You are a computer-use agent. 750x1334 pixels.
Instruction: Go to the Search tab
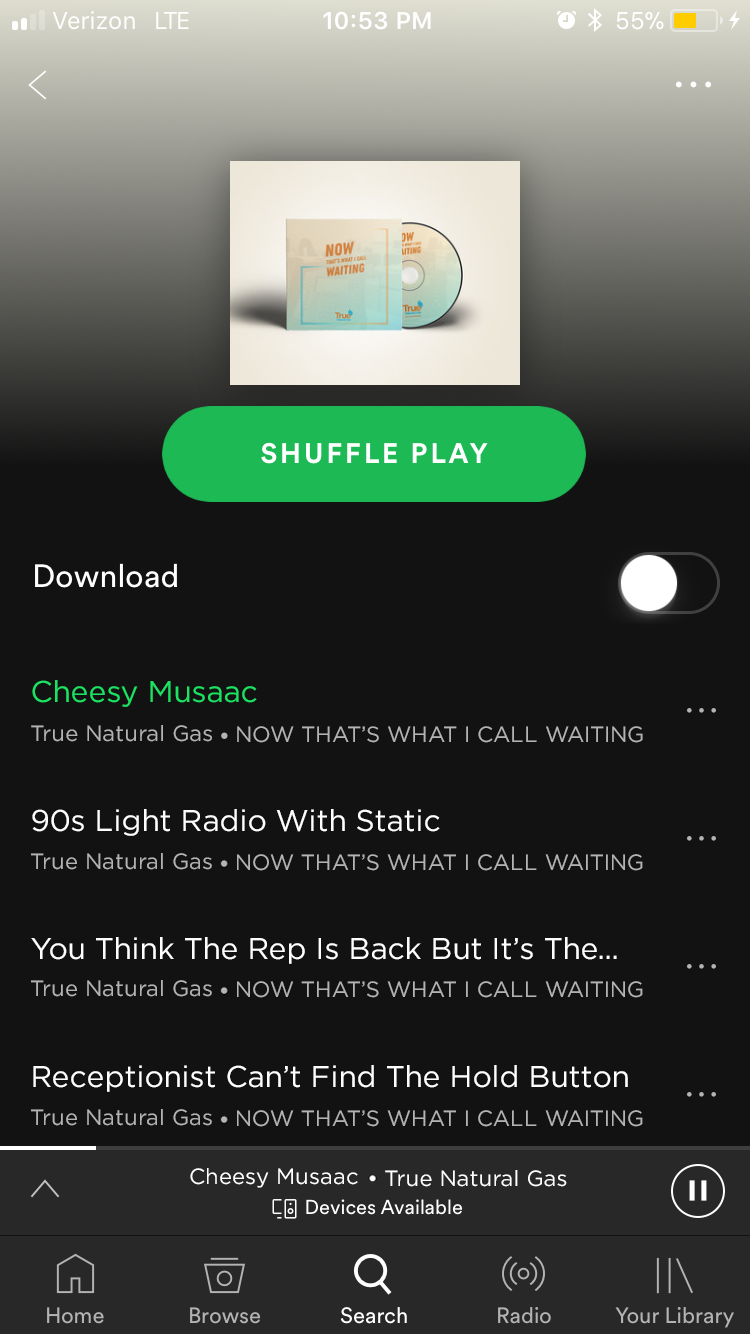click(x=374, y=1290)
